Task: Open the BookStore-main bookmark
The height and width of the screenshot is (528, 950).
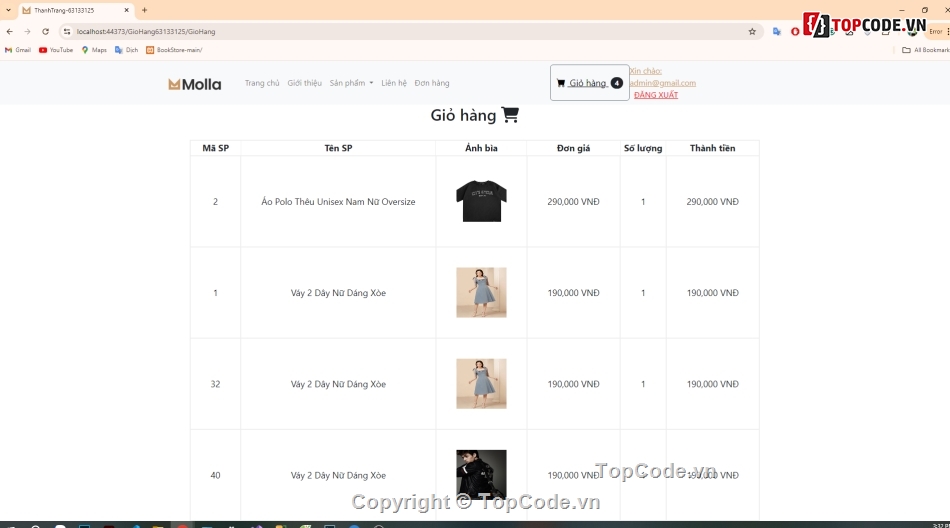Action: tap(174, 49)
